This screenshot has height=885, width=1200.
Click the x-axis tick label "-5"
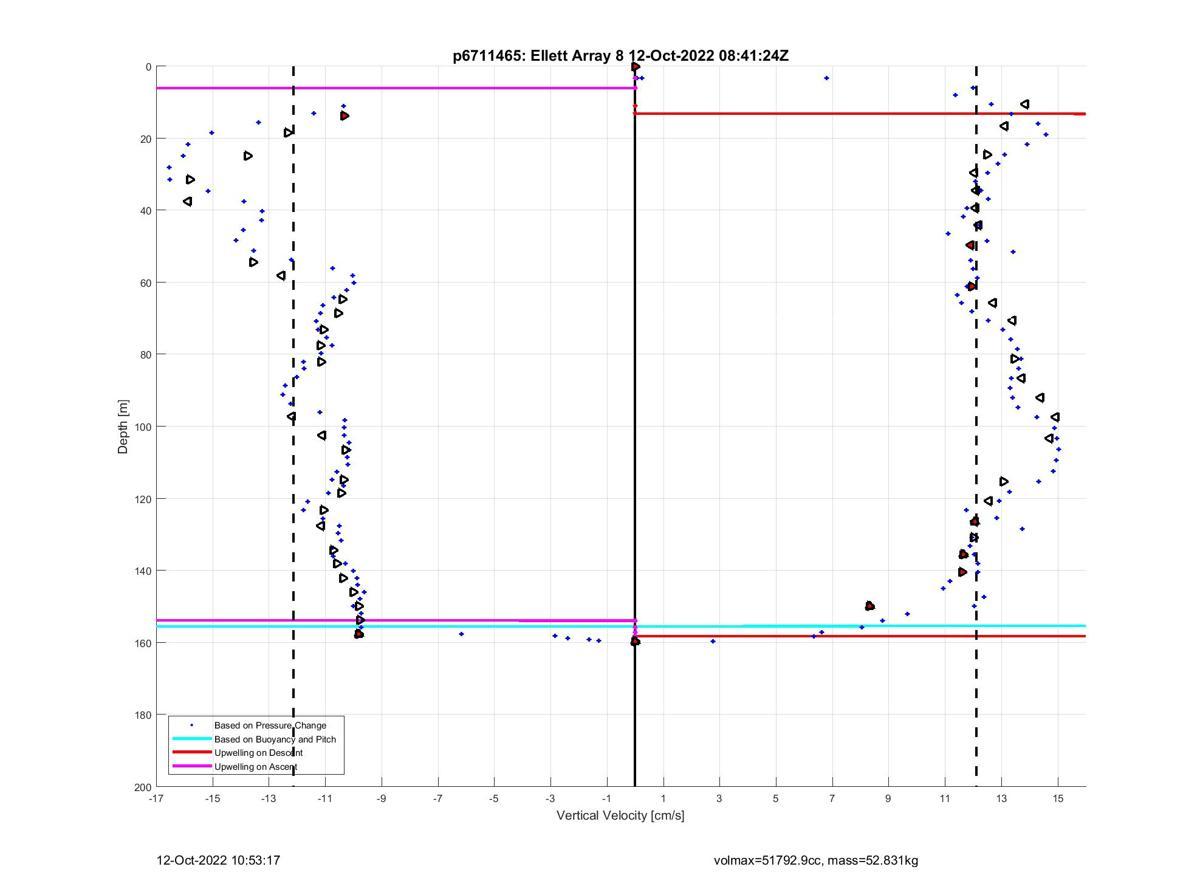tap(494, 798)
